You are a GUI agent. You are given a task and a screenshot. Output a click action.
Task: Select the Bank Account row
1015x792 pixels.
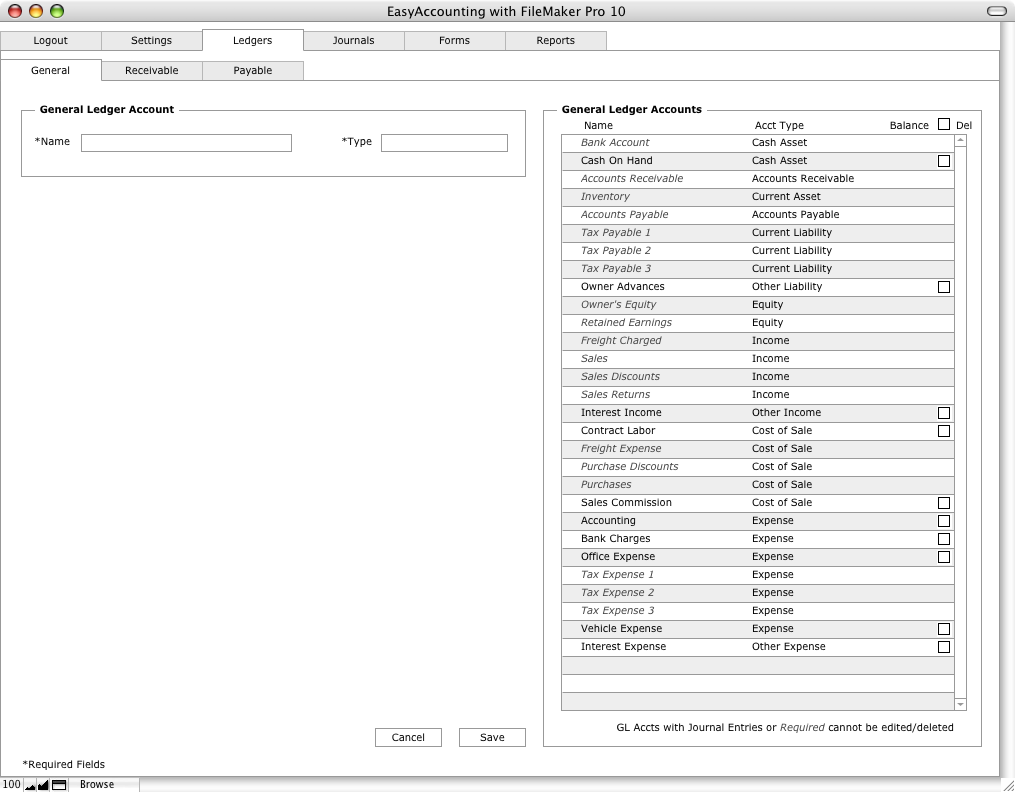pyautogui.click(x=758, y=142)
